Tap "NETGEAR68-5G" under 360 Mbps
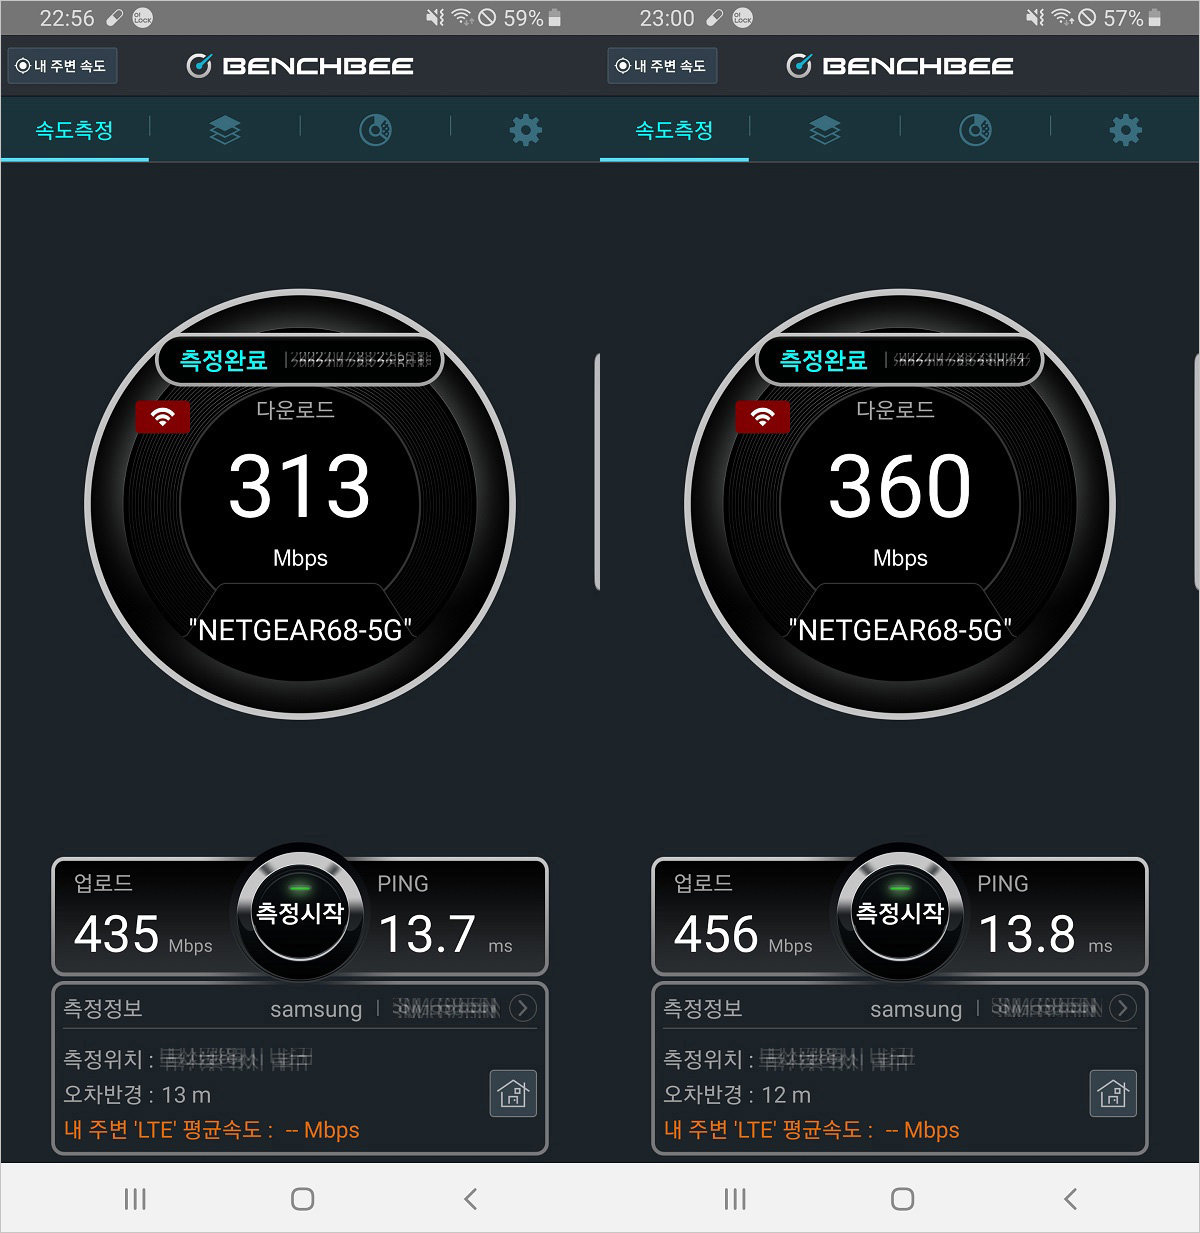The height and width of the screenshot is (1233, 1200). coord(900,630)
